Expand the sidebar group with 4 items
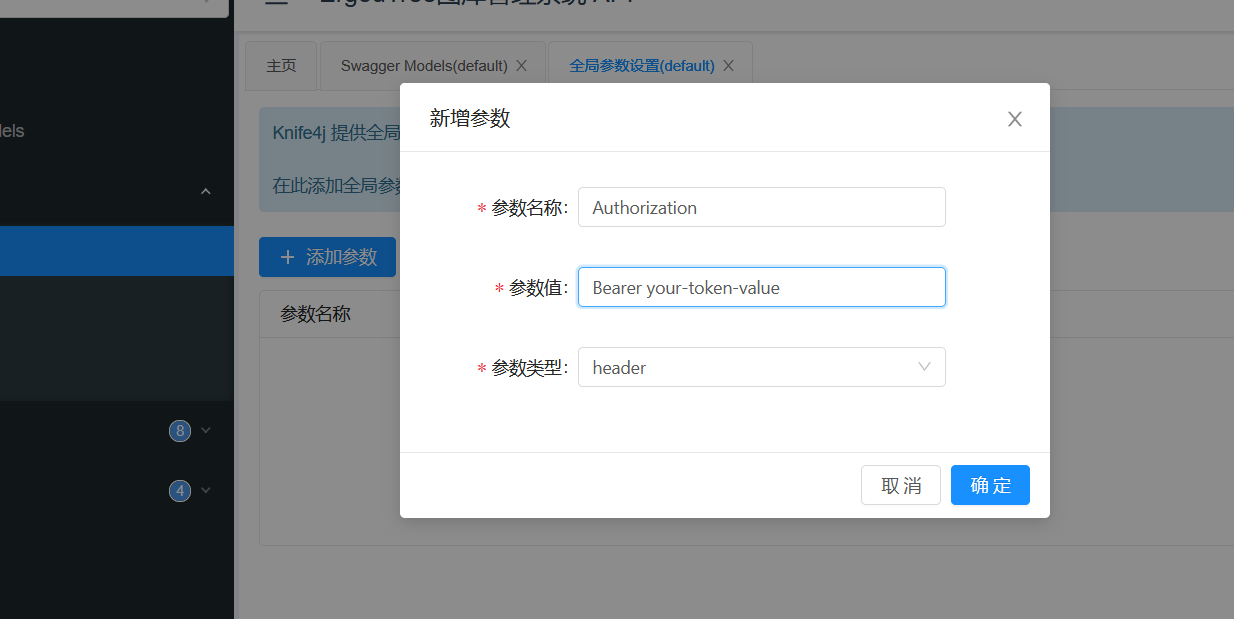 point(206,491)
